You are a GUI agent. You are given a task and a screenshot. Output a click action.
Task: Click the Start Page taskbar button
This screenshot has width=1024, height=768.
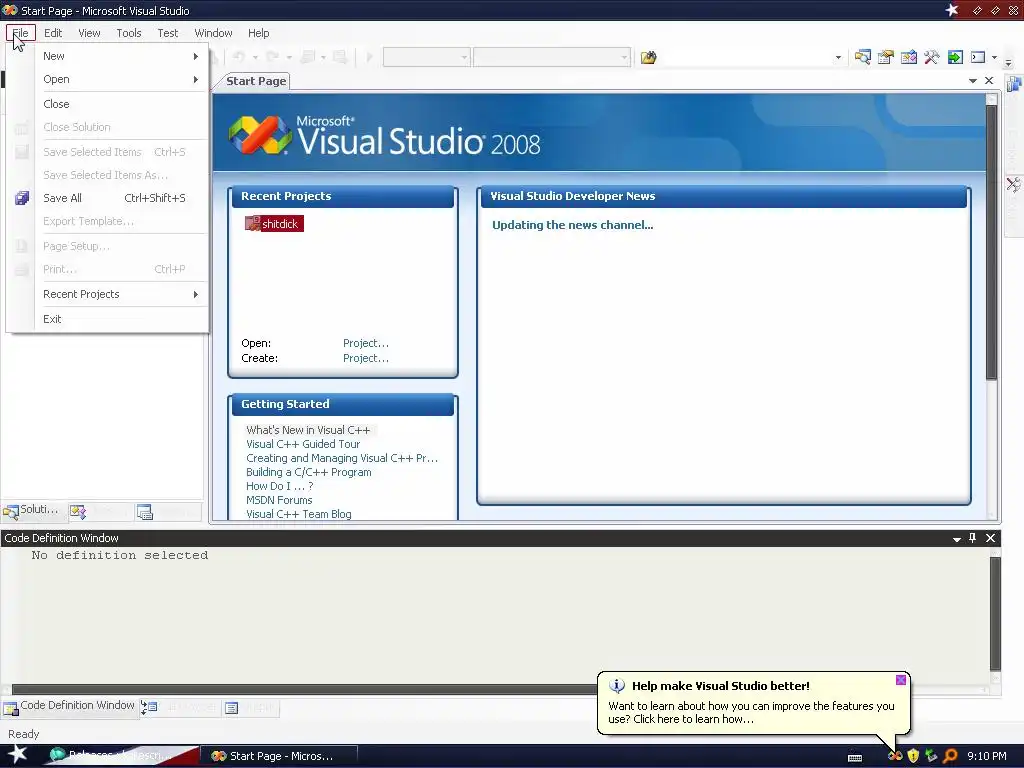click(x=279, y=756)
